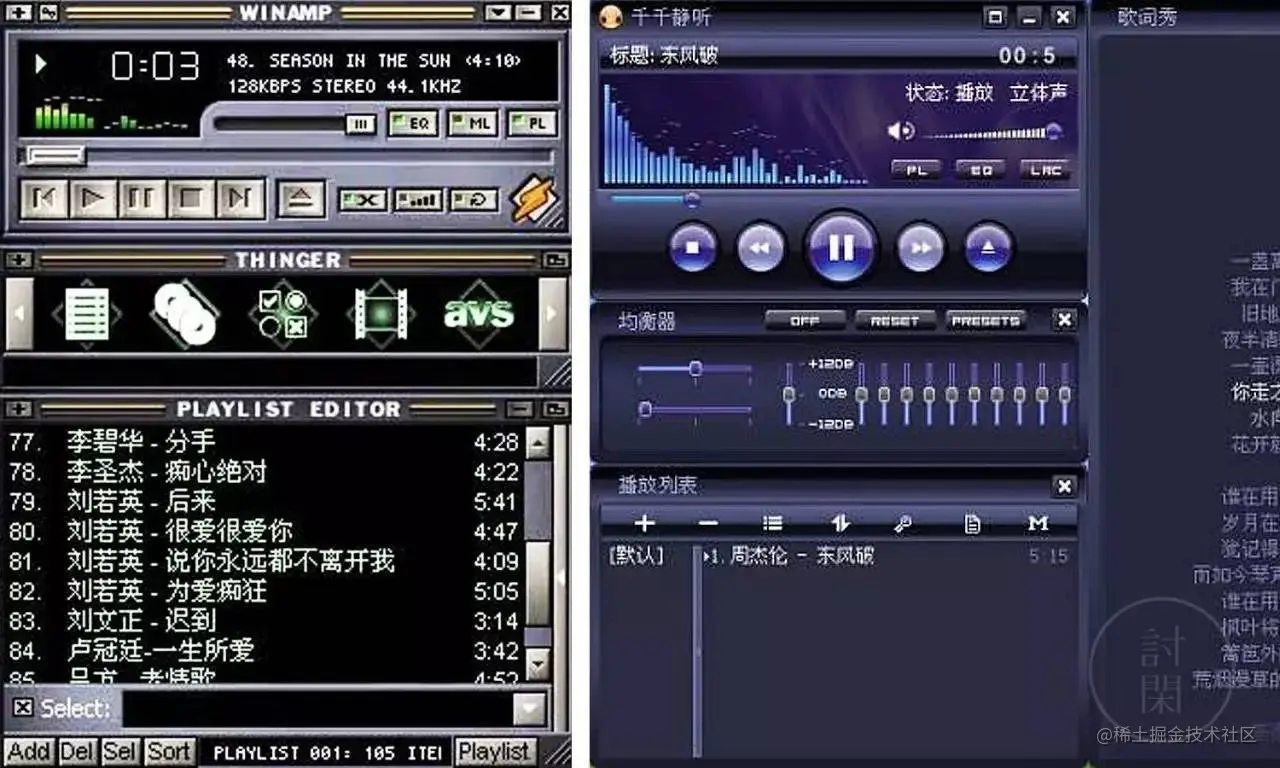Image resolution: width=1280 pixels, height=768 pixels.
Task: Click sort arrows icon in 播放列表 toolbar
Action: coord(840,523)
